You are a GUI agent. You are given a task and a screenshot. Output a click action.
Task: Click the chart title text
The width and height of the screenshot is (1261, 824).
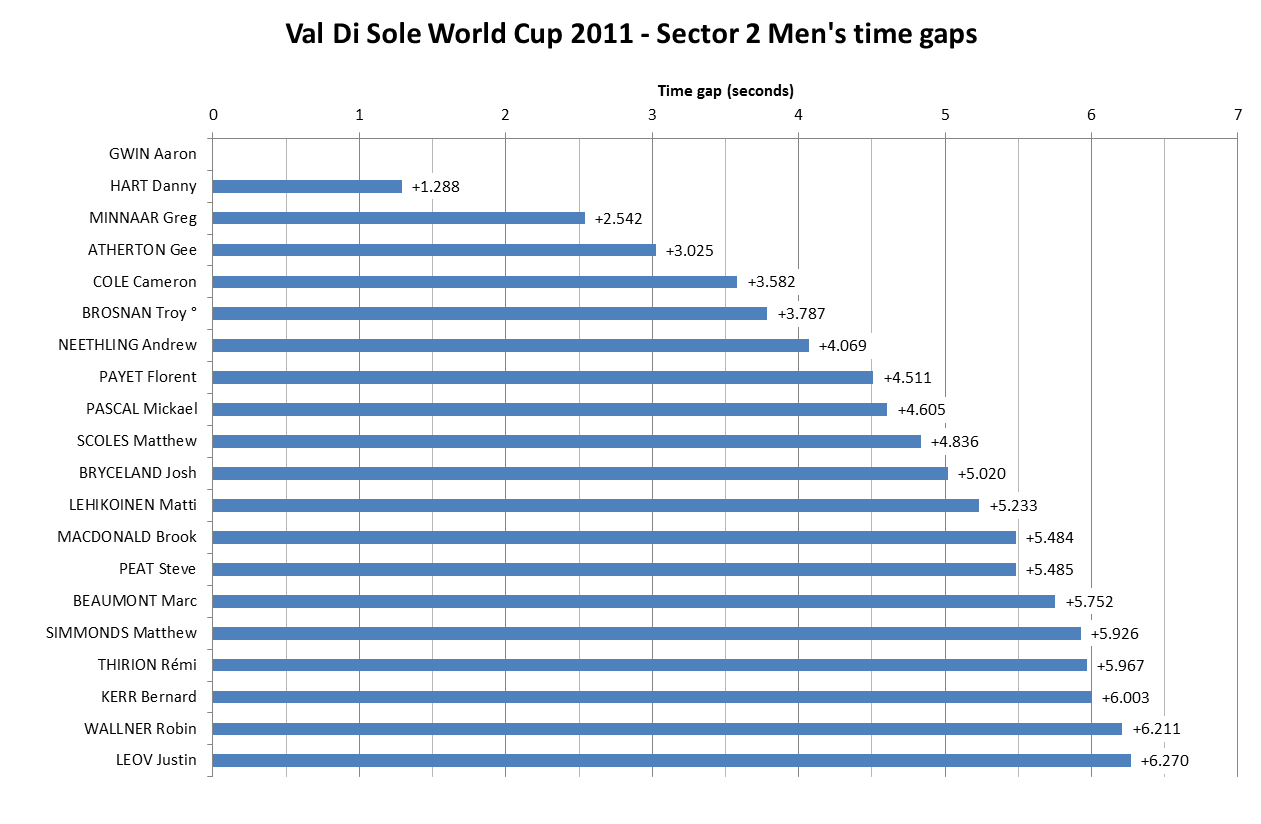pyautogui.click(x=631, y=35)
